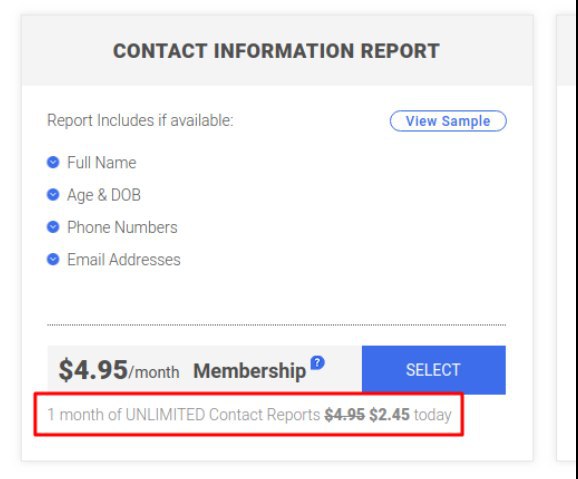
Task: Click the Full Name list item text
Action: (102, 163)
